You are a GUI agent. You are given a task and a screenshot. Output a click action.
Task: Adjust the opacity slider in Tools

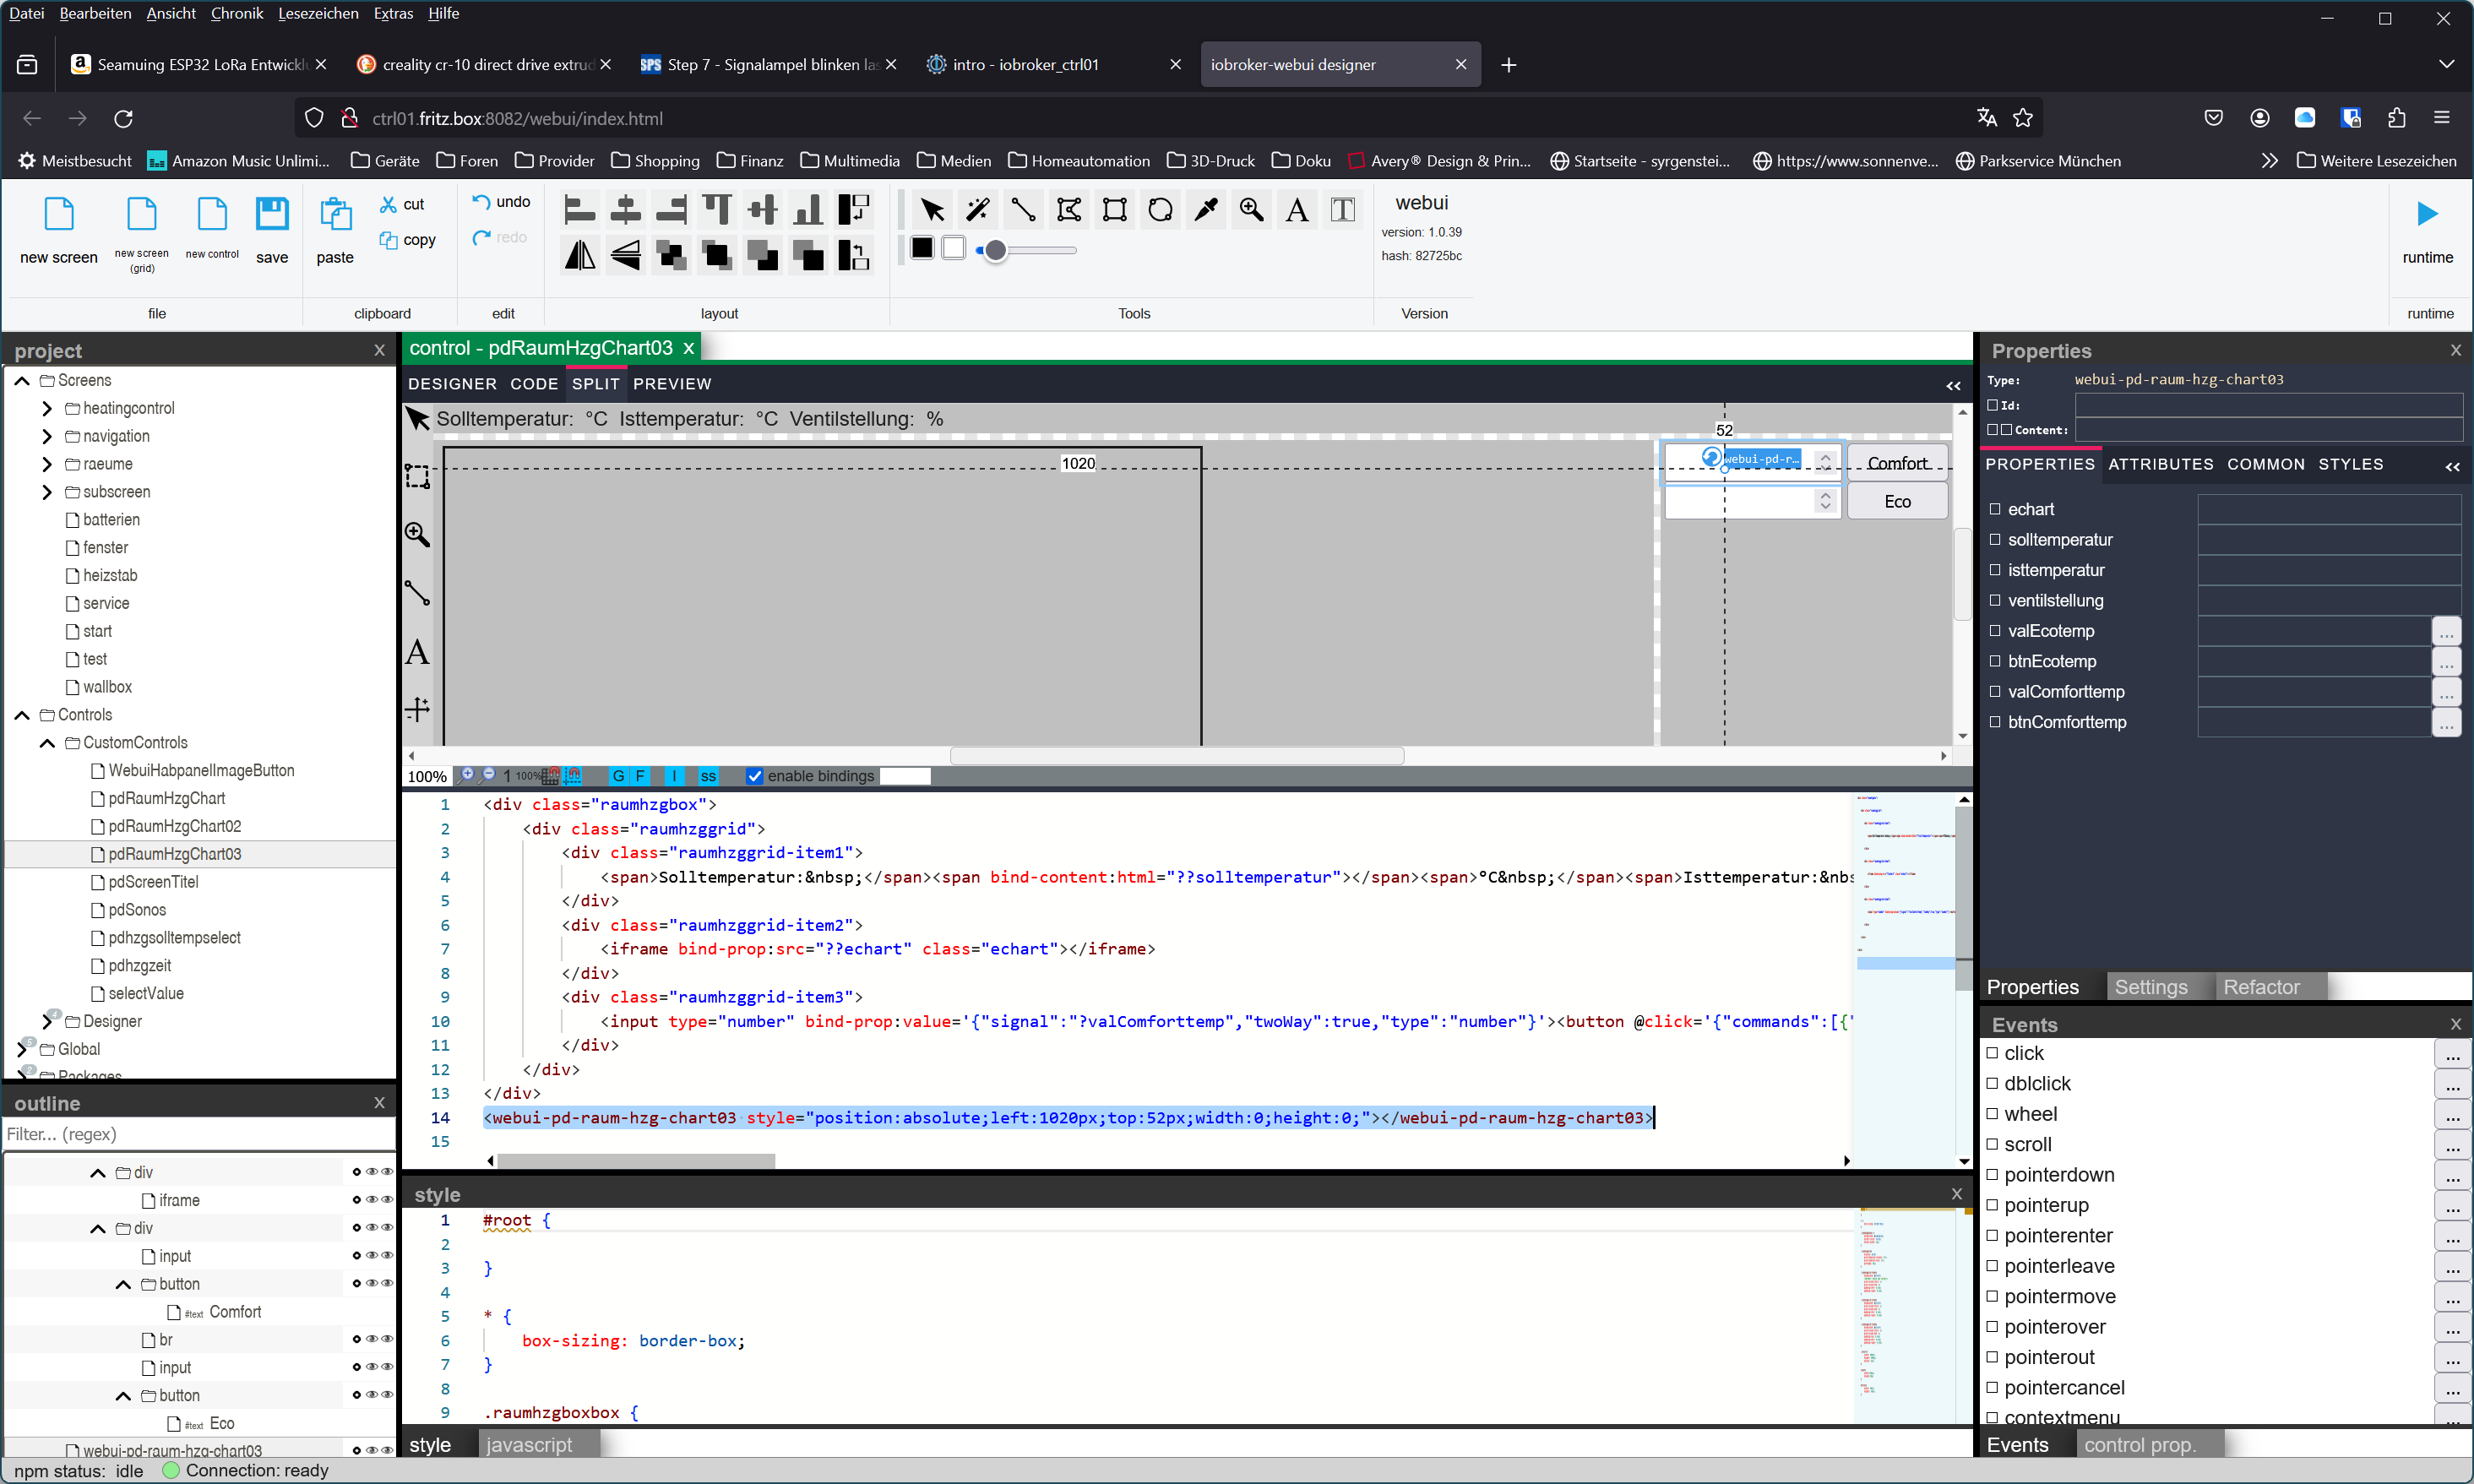(x=995, y=251)
